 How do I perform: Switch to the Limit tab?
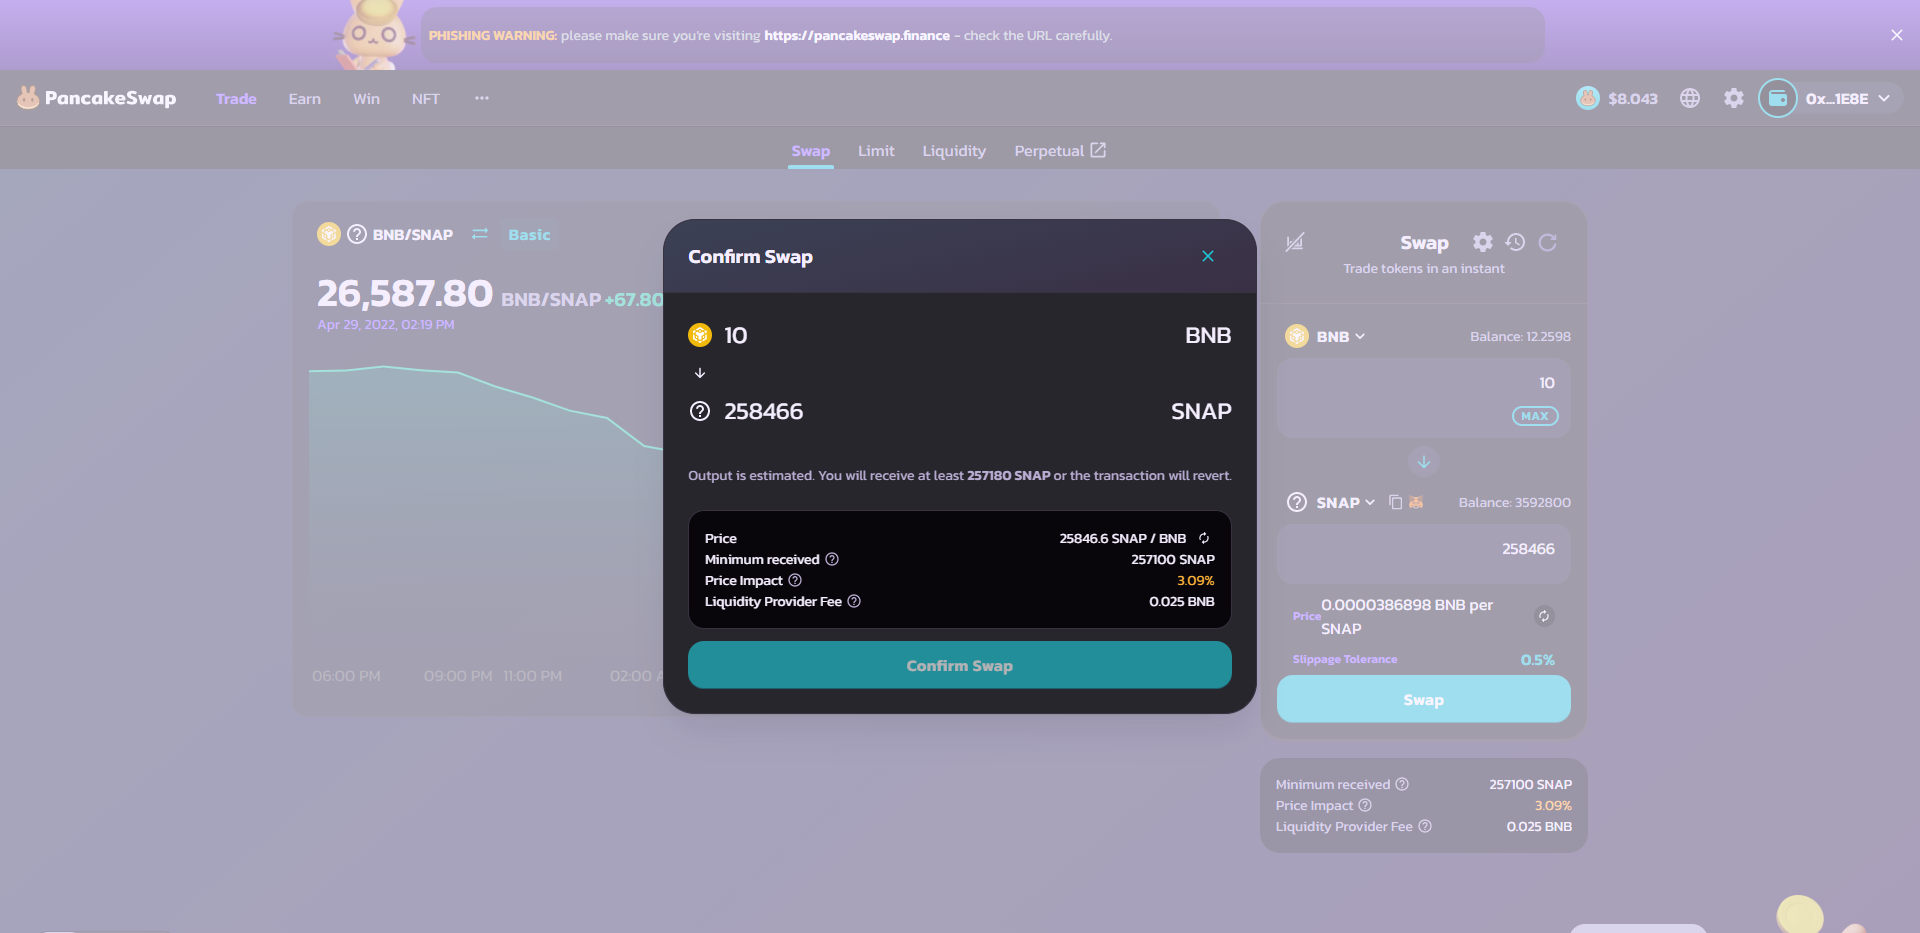tap(876, 151)
